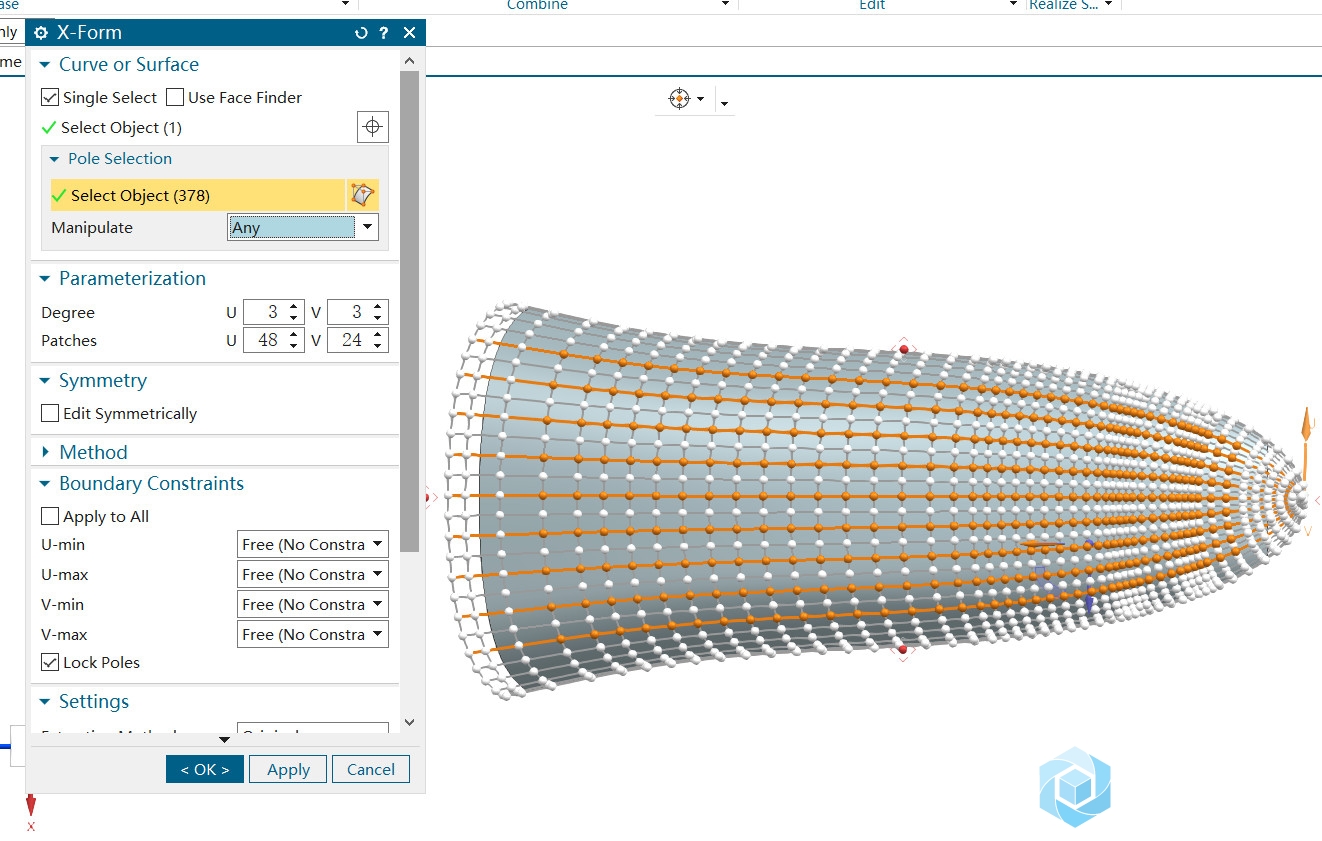Click the Degree V stepper arrows
The image size is (1322, 841).
[x=378, y=312]
